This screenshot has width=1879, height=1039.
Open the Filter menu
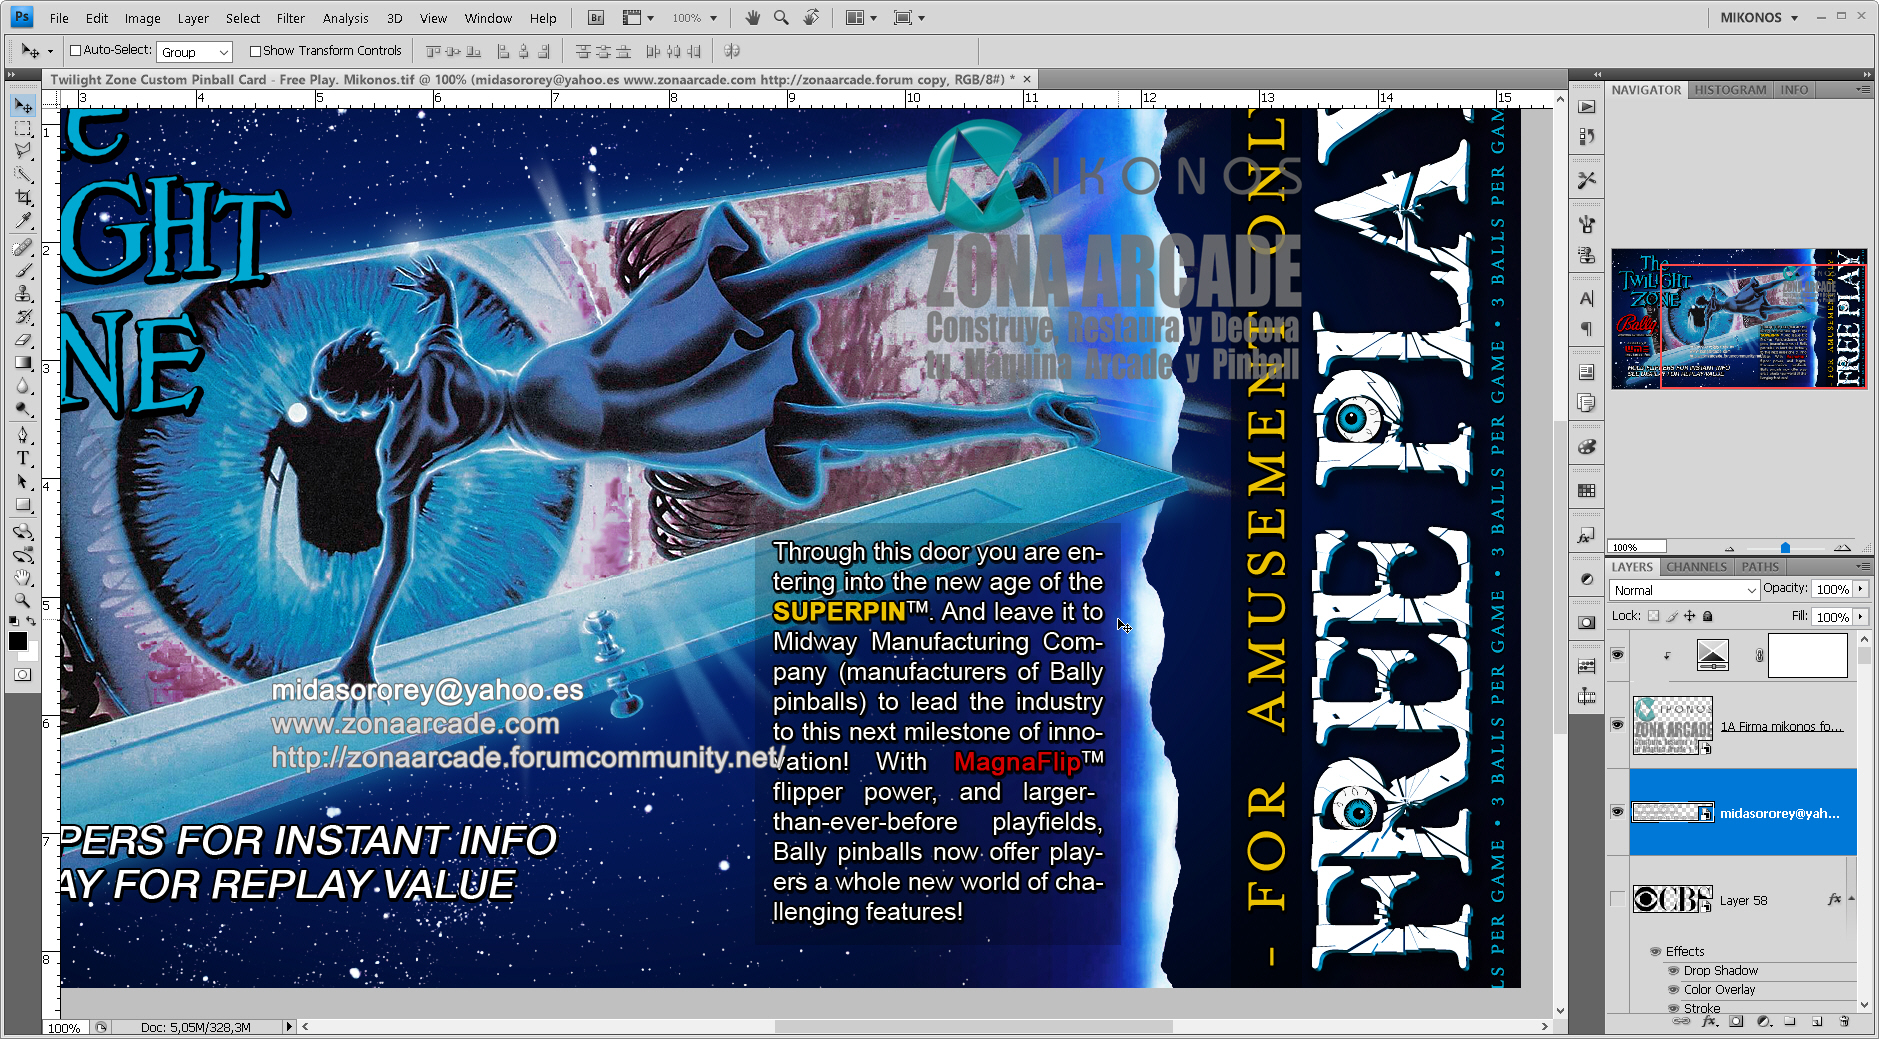point(290,18)
